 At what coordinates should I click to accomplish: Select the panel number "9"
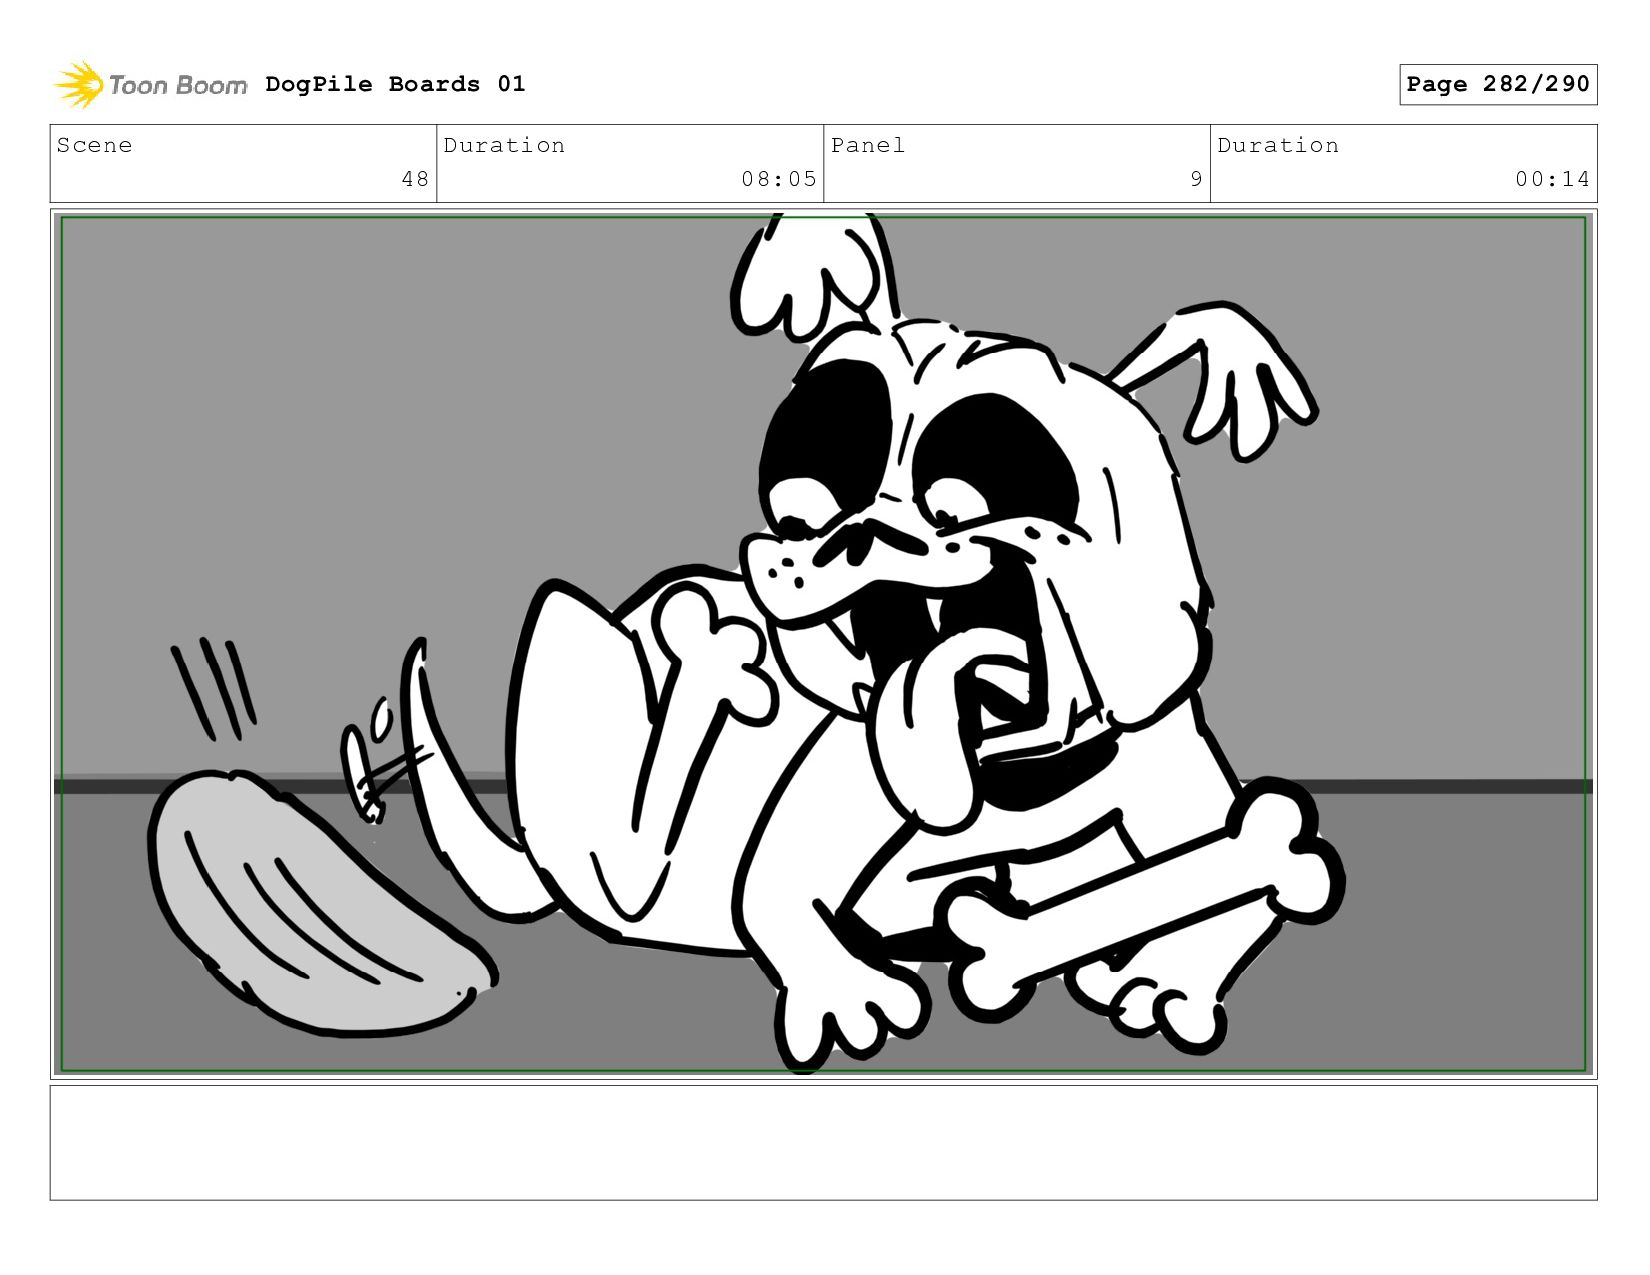[x=1196, y=179]
